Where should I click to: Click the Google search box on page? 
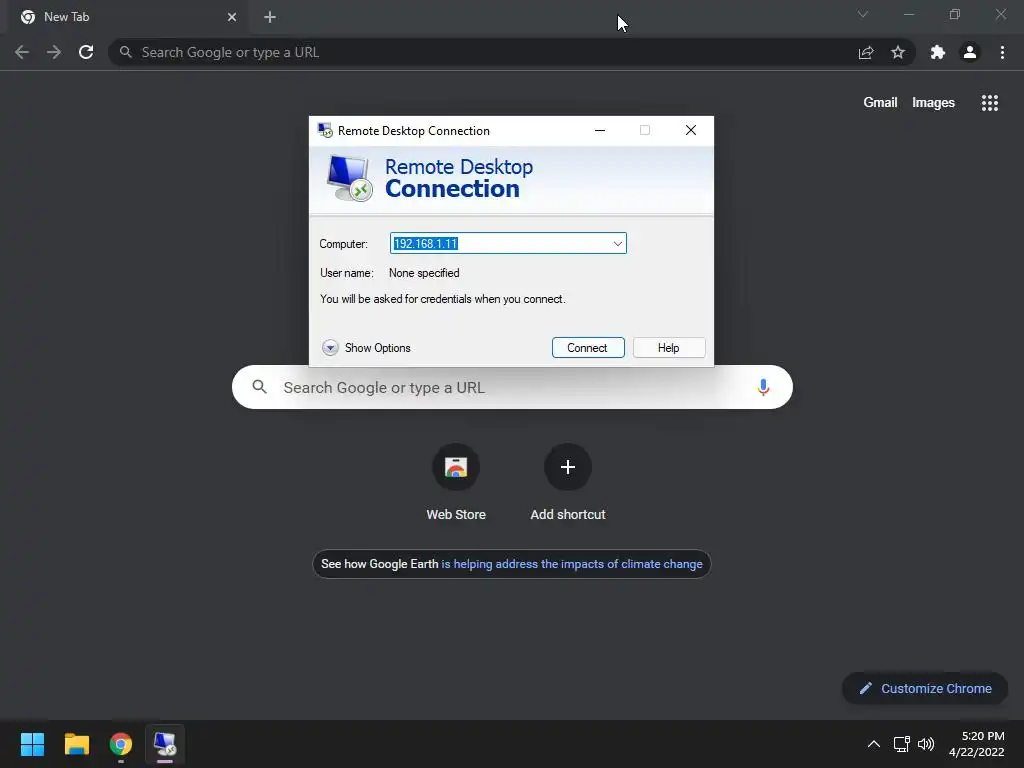(512, 387)
